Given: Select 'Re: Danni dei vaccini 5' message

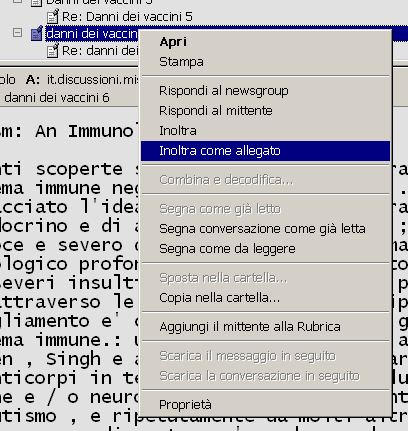Looking at the screenshot, I should pos(127,16).
